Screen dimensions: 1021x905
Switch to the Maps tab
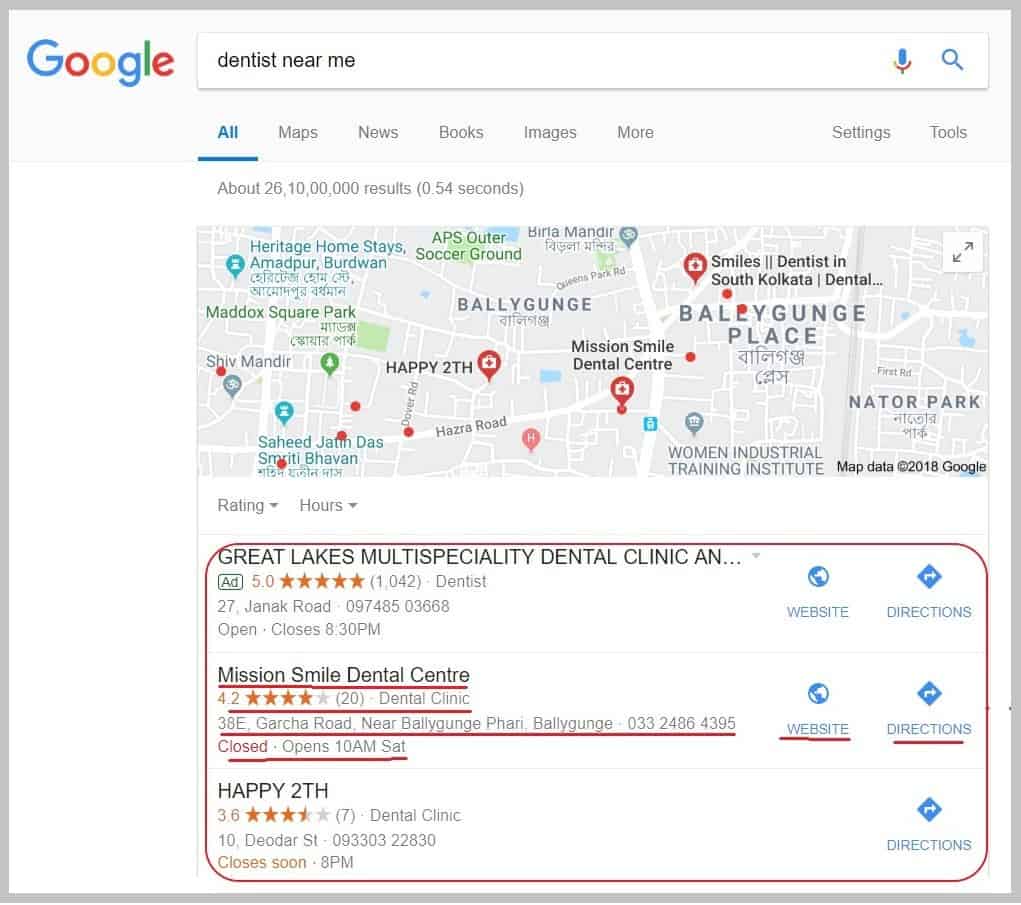pyautogui.click(x=298, y=132)
